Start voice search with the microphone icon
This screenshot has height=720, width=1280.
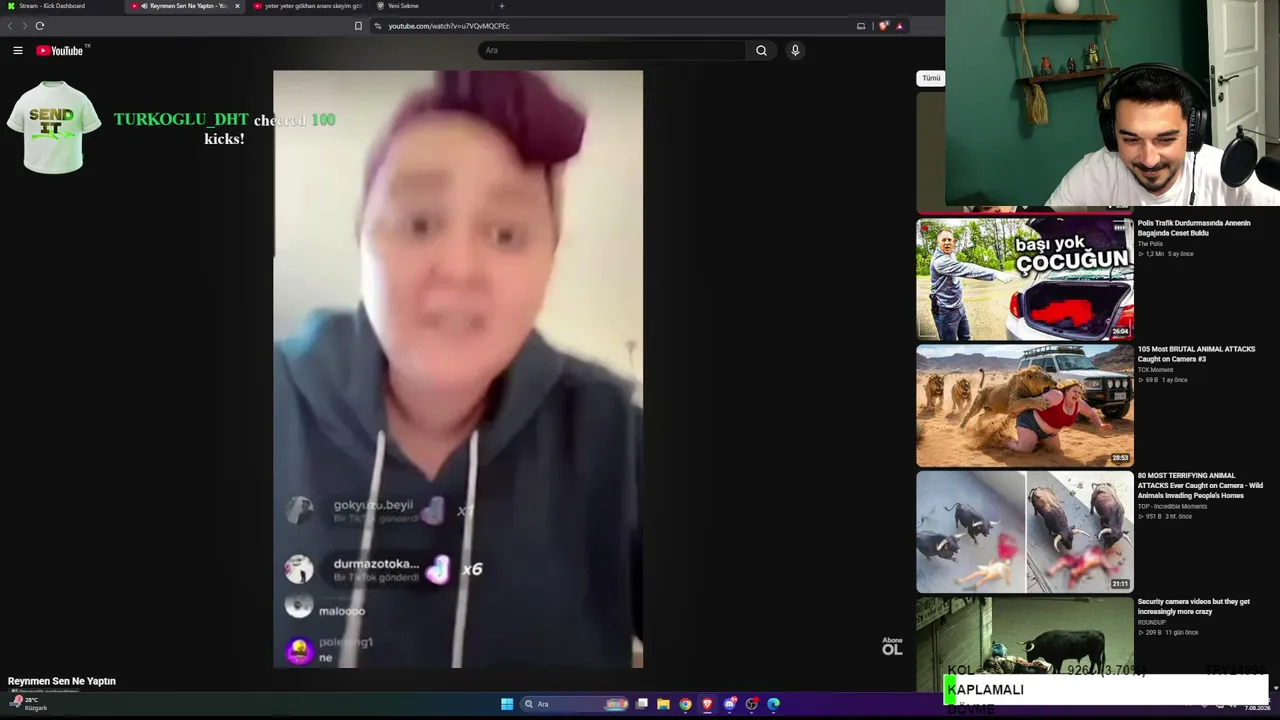pyautogui.click(x=795, y=50)
